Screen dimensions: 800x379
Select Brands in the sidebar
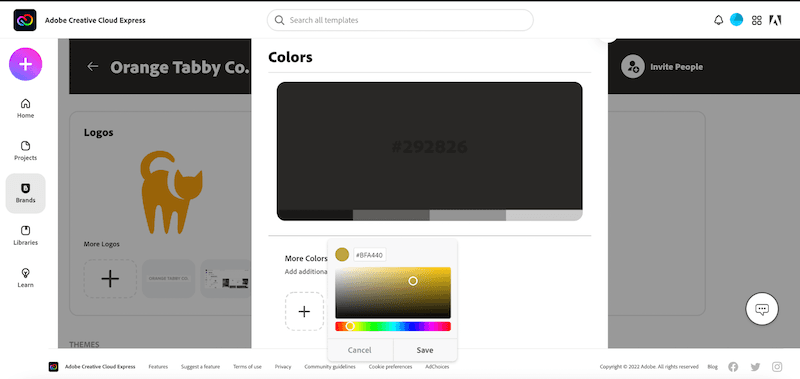coord(26,193)
